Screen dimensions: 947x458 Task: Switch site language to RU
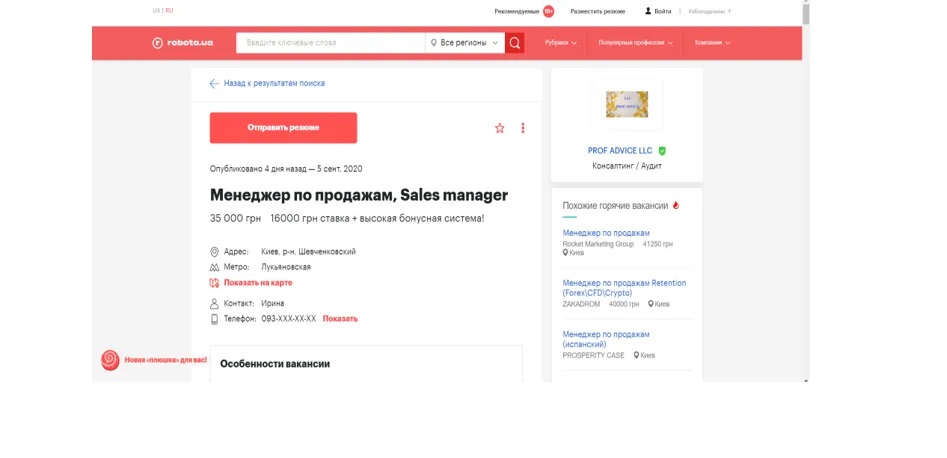click(169, 11)
